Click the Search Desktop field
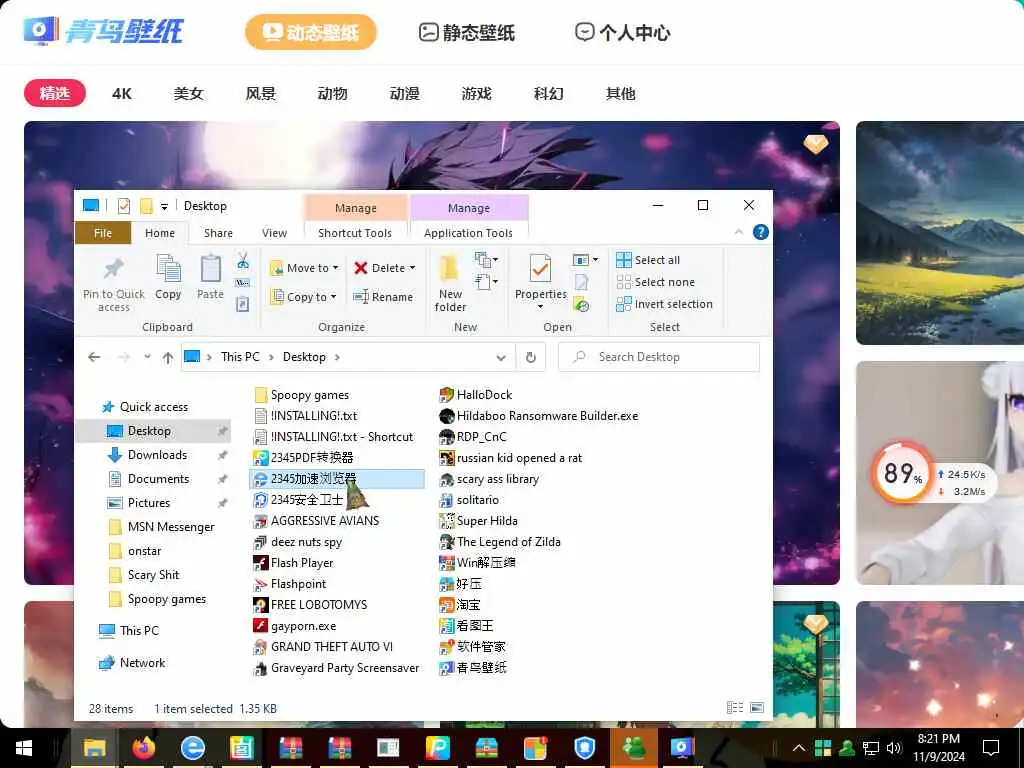This screenshot has width=1024, height=768. 659,357
